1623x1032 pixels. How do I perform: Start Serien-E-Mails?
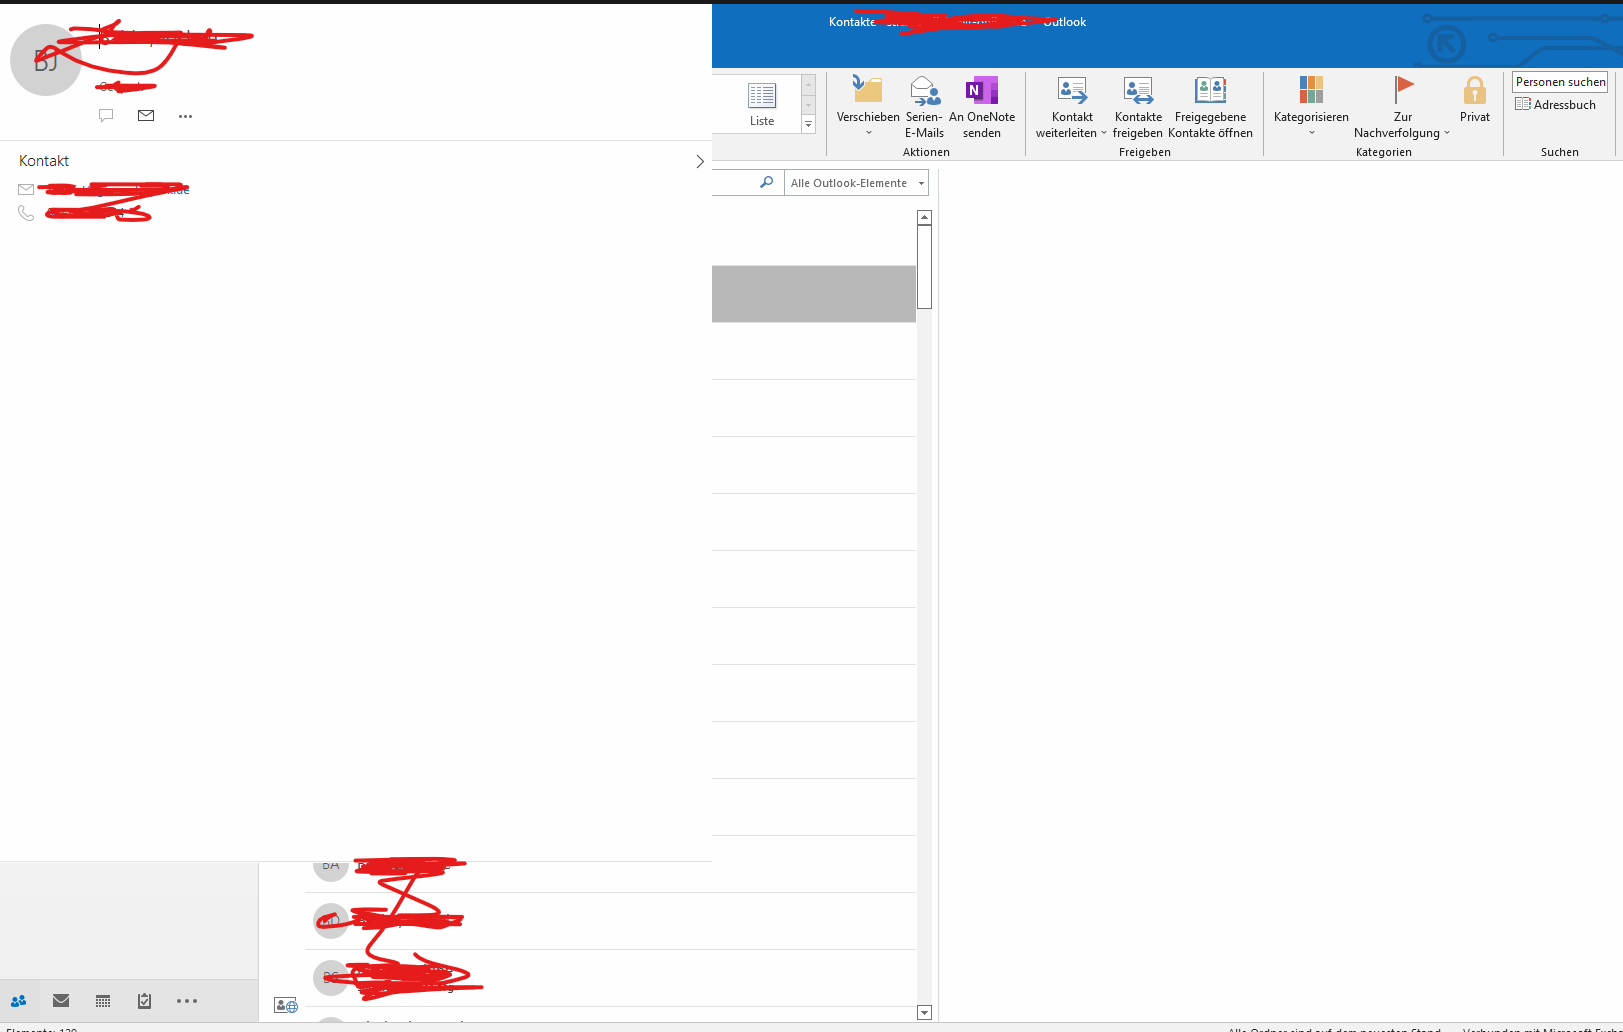(x=924, y=107)
